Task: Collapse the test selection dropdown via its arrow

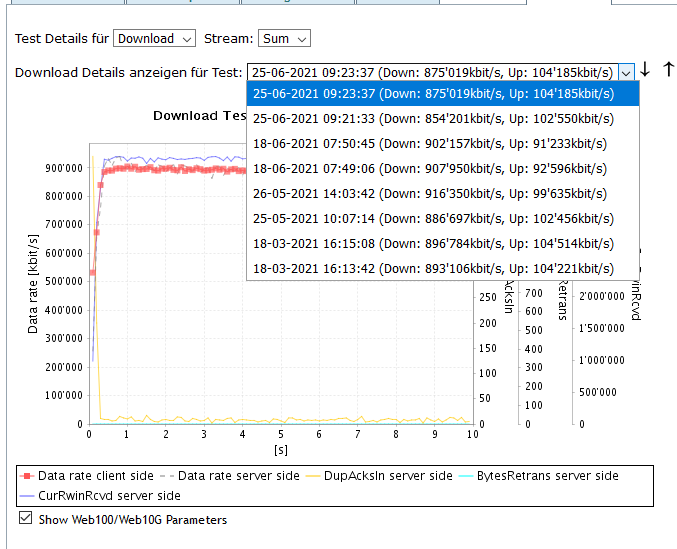Action: (x=626, y=72)
